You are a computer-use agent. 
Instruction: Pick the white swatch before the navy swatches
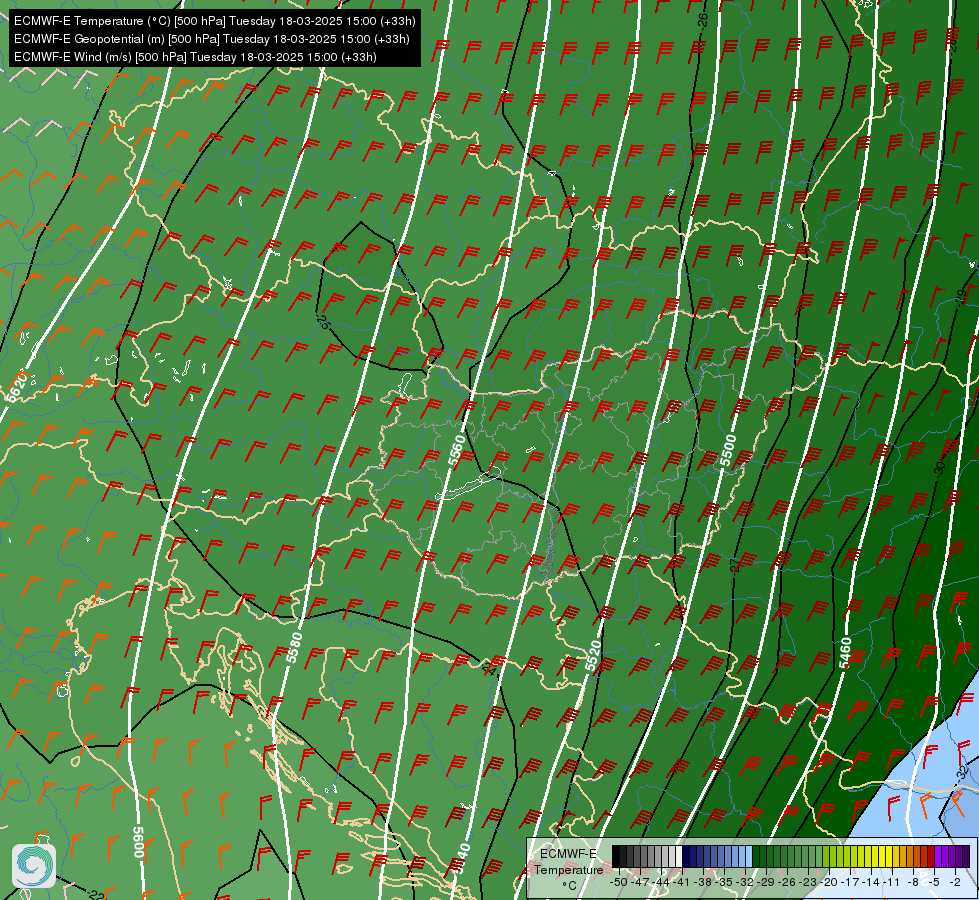679,857
